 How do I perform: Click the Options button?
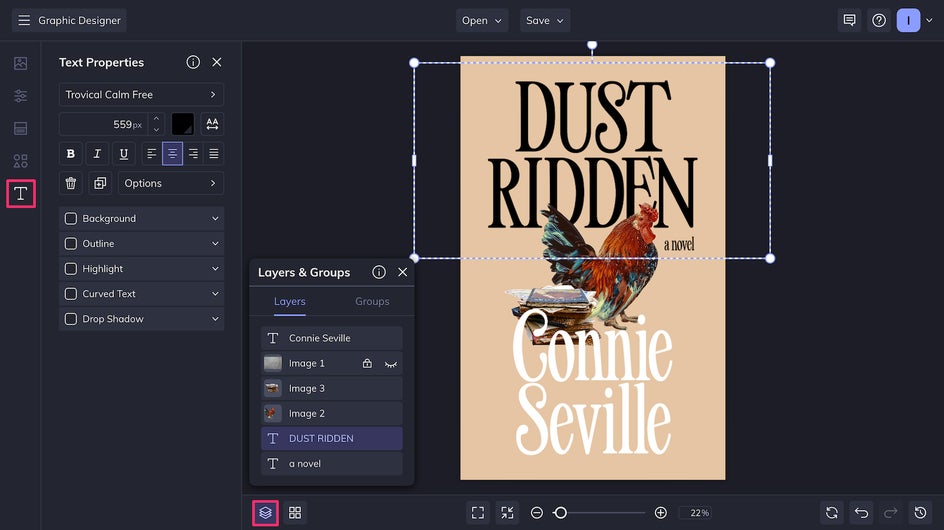tap(170, 183)
